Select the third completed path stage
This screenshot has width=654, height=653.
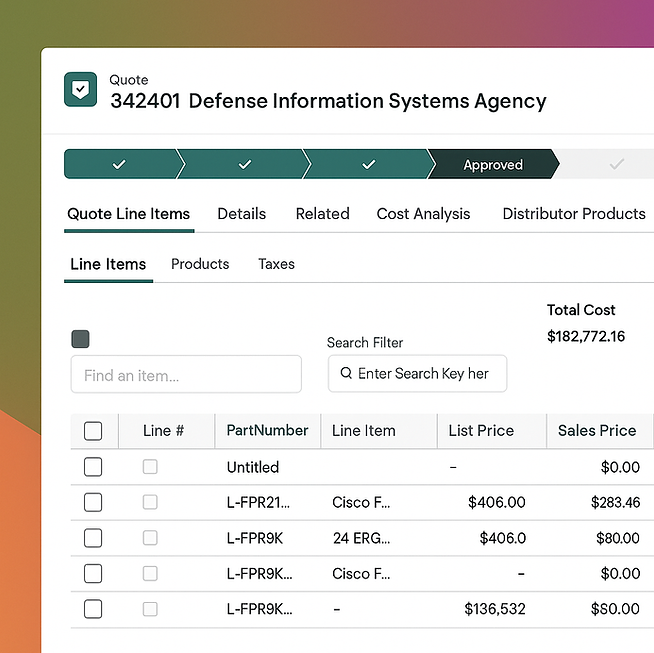coord(369,164)
